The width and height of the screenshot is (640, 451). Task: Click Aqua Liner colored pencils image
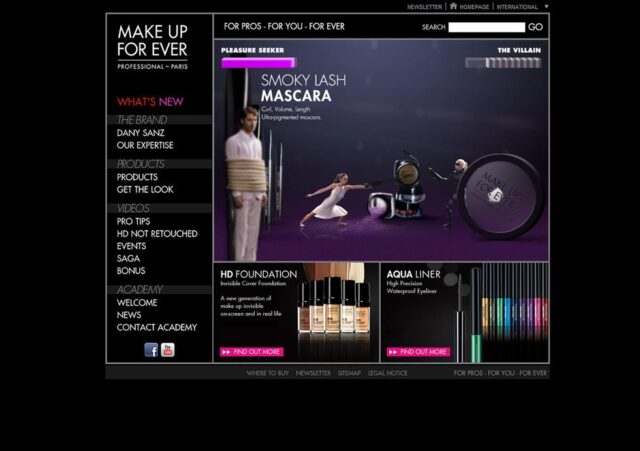(x=514, y=312)
